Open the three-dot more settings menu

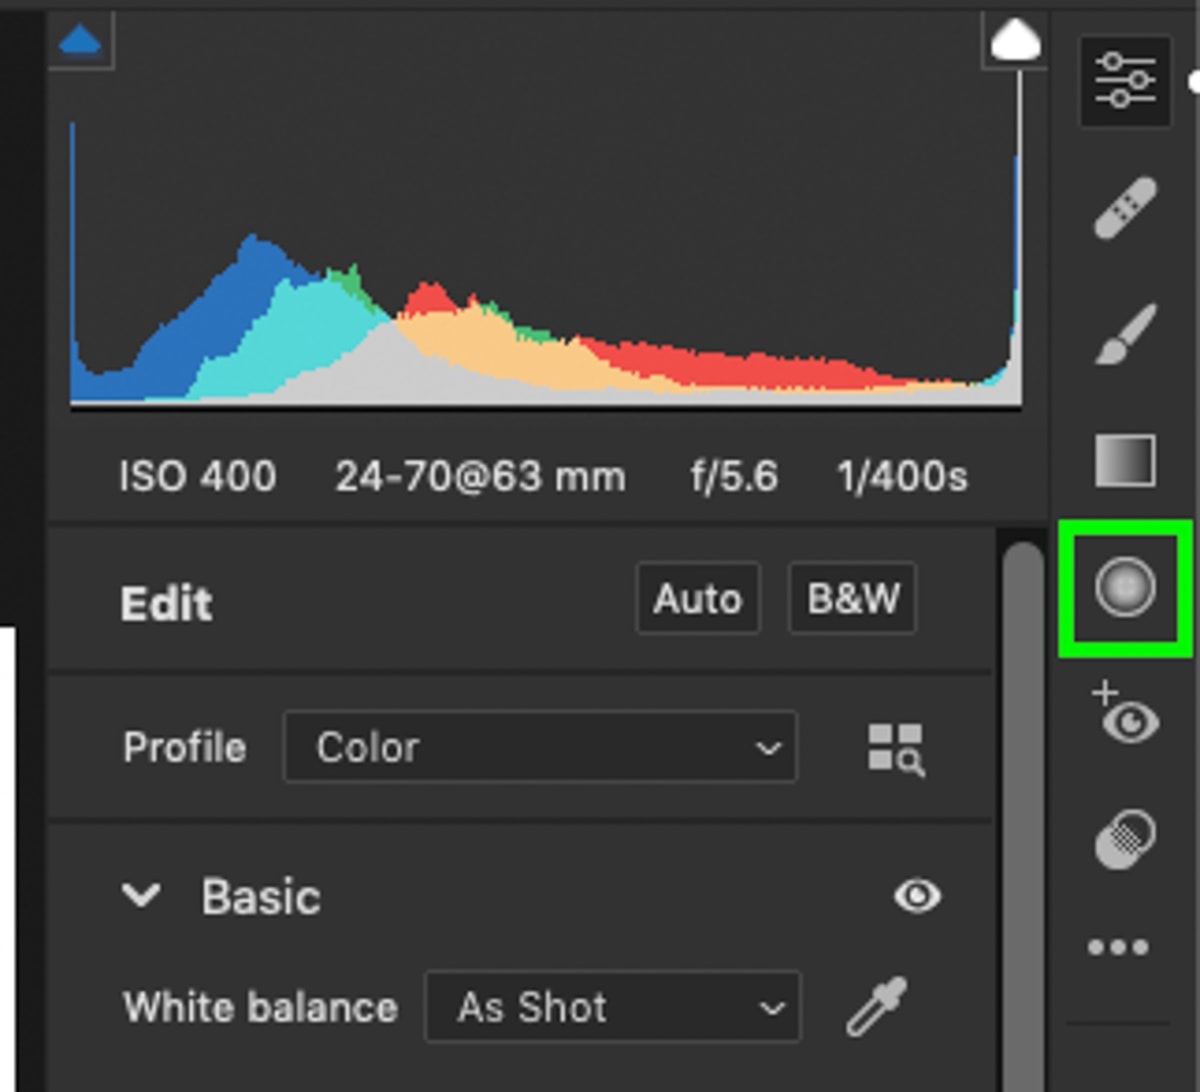tap(1118, 948)
